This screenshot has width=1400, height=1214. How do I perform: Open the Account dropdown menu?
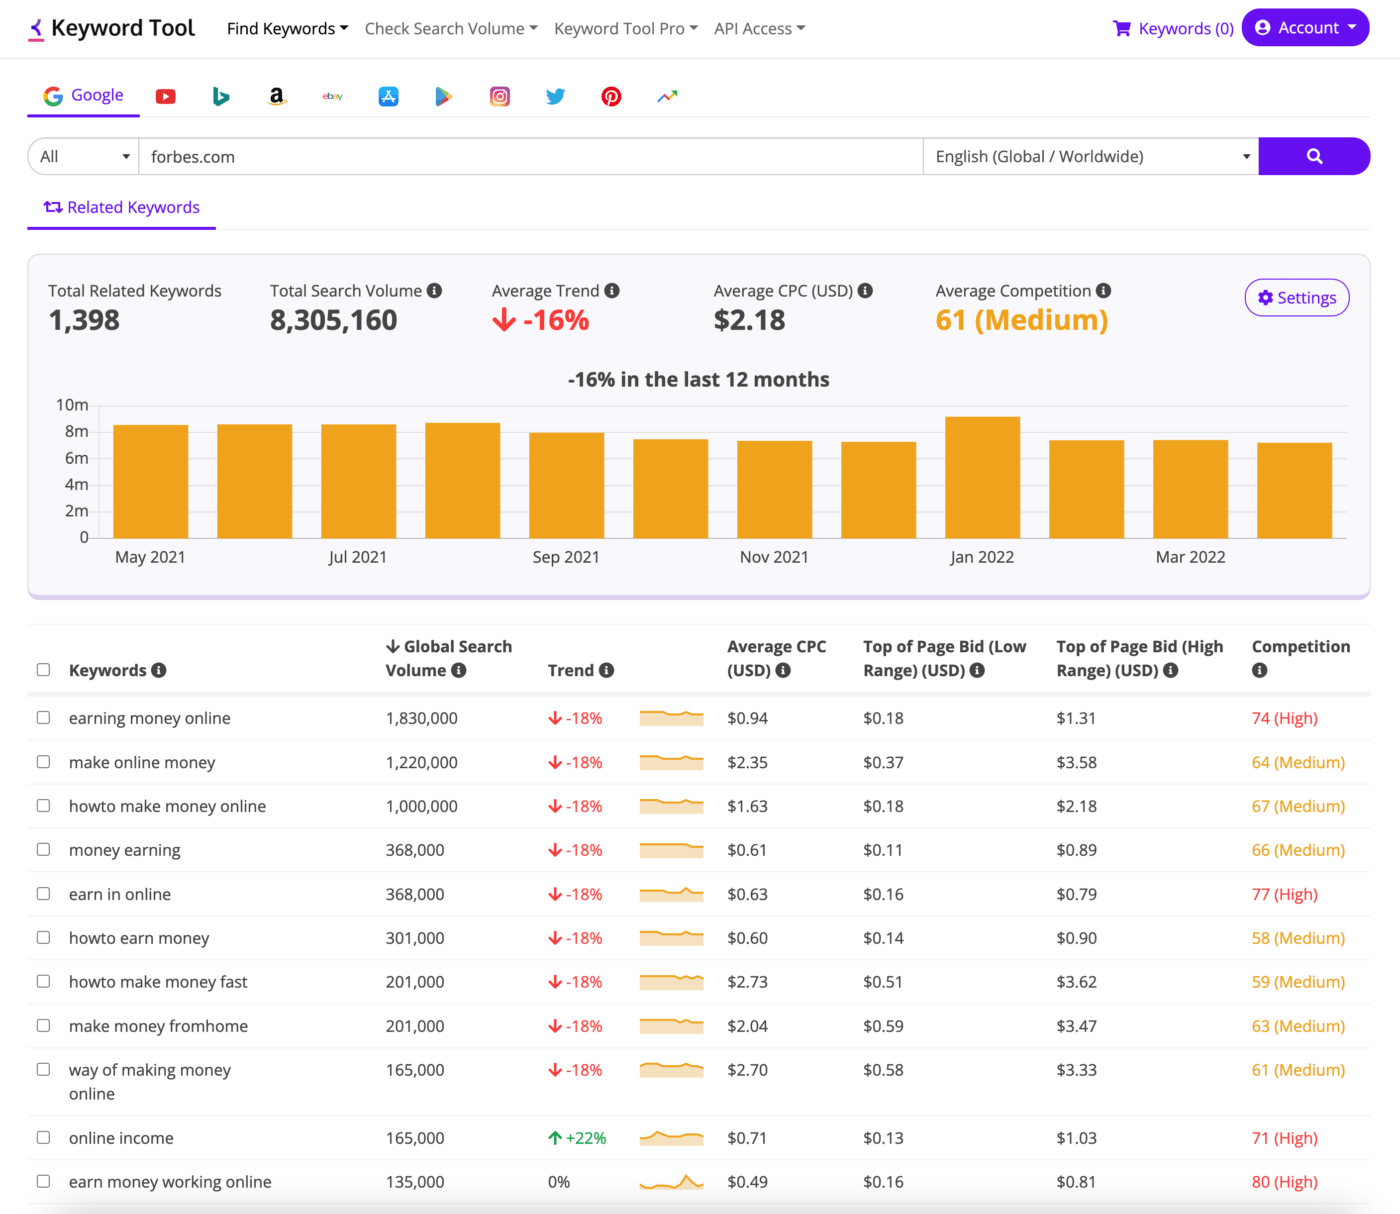point(1306,28)
